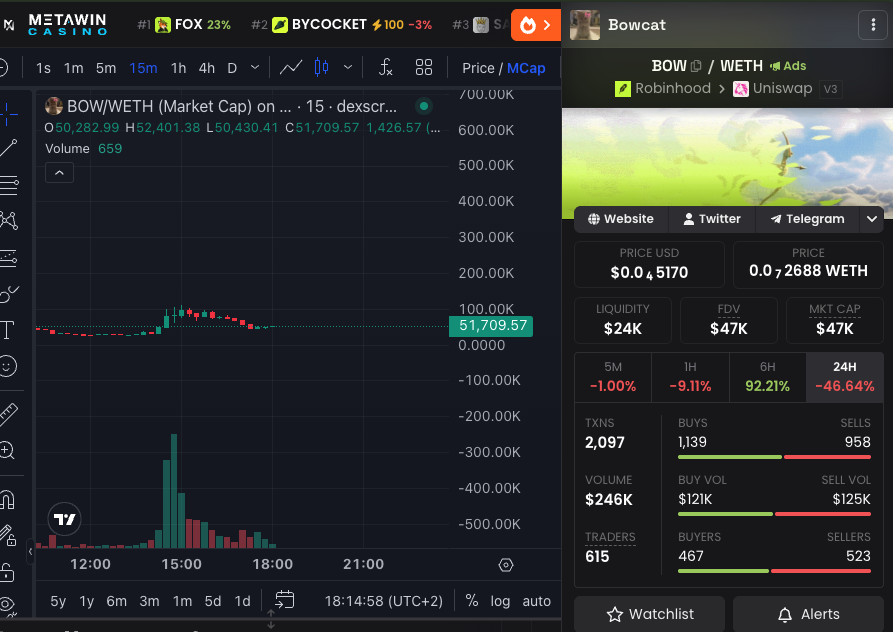Screen dimensions: 893x632
Task: Toggle hide all drawings eye icon
Action: pos(7,605)
